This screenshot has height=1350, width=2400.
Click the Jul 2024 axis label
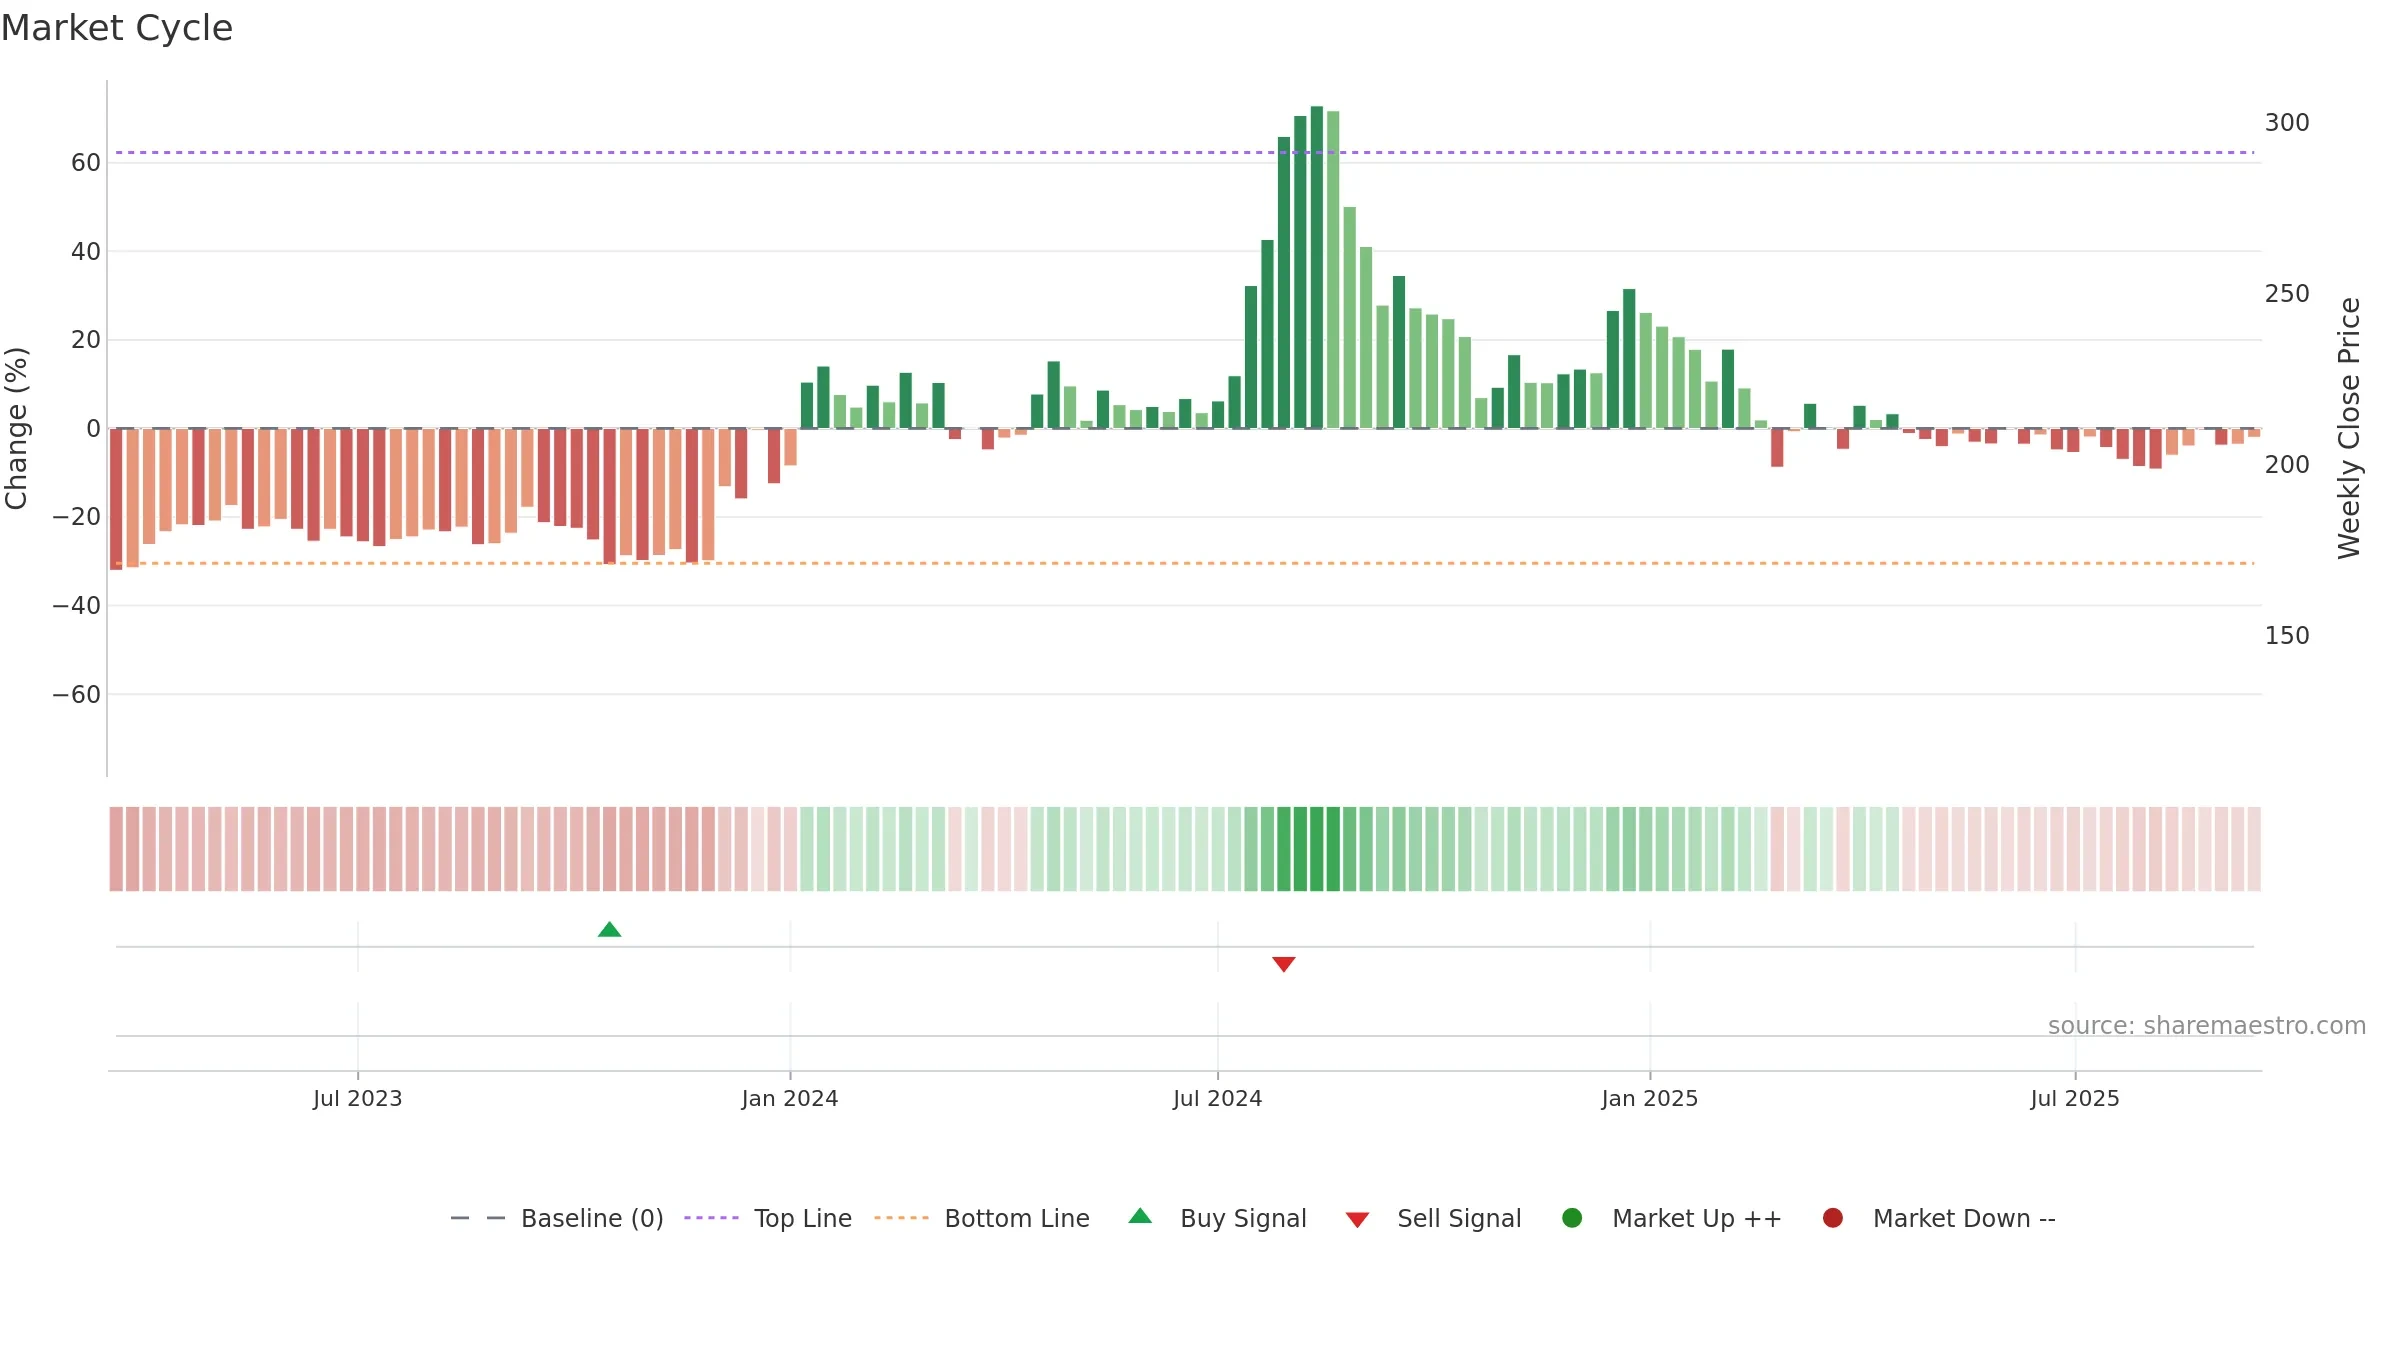(1218, 1098)
